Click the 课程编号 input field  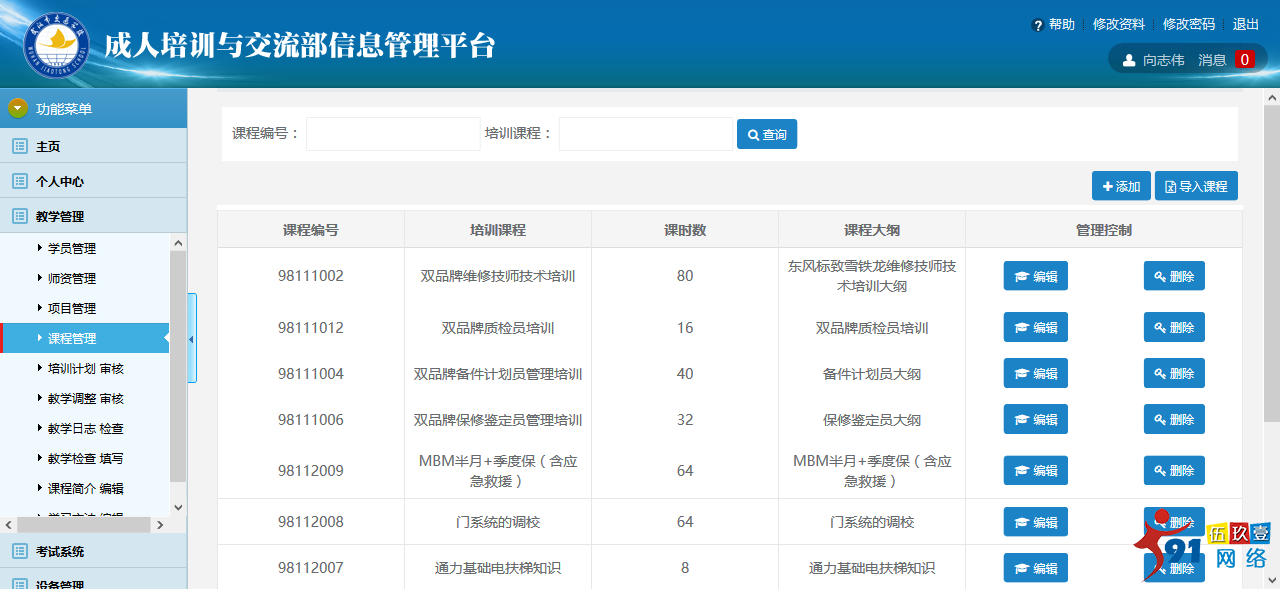(393, 134)
